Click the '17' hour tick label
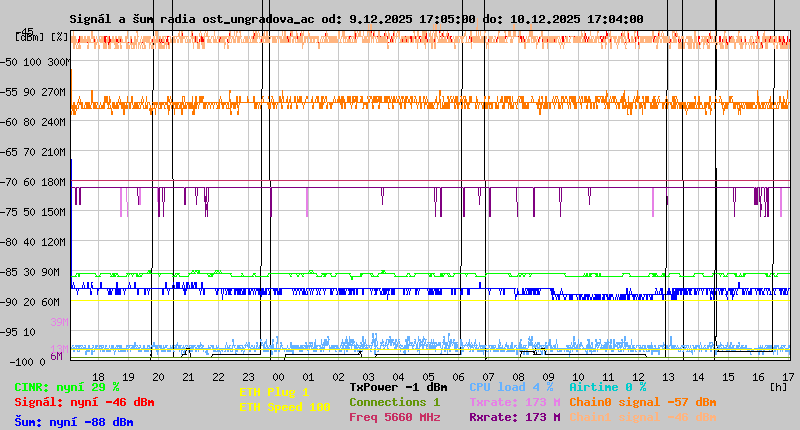 pos(788,377)
